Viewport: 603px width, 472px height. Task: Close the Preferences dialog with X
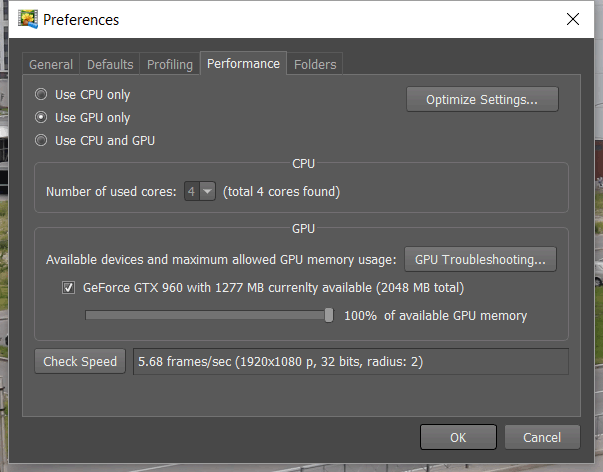[x=572, y=19]
